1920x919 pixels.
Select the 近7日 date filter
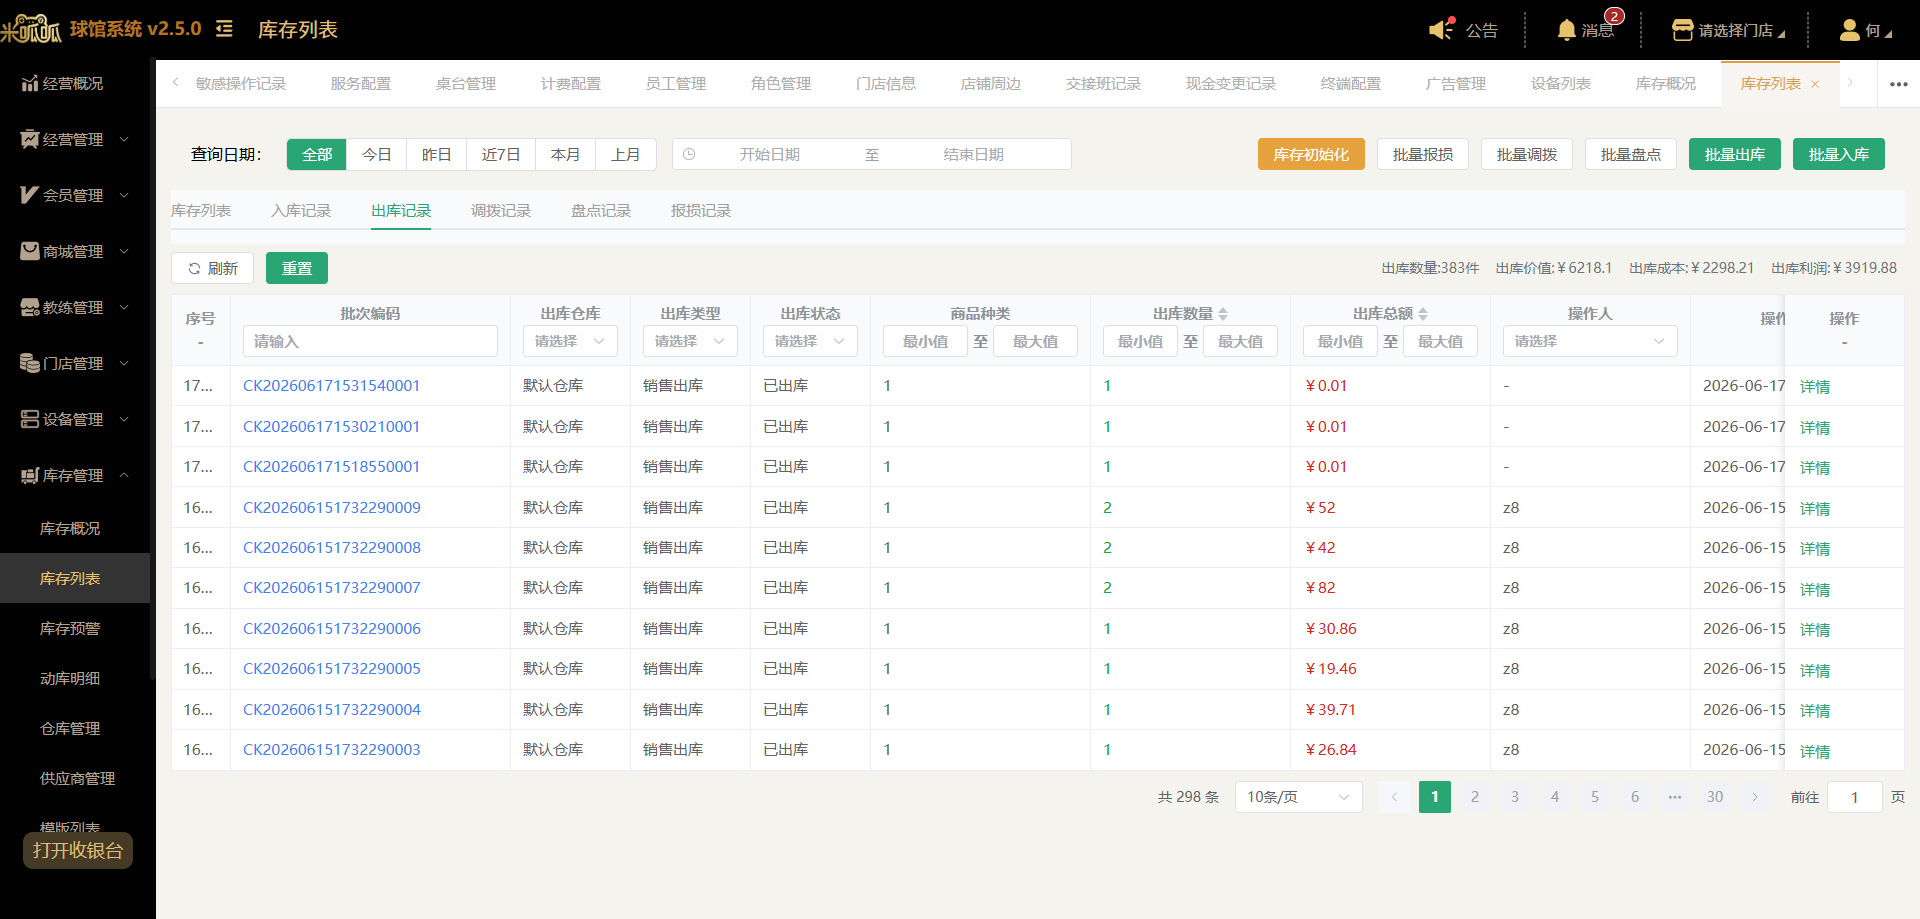coord(501,154)
